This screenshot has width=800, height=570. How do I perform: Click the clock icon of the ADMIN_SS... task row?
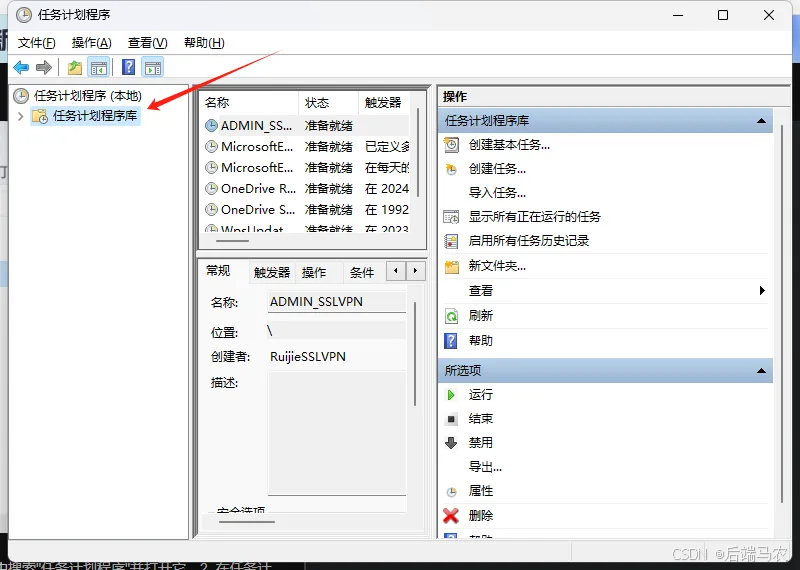click(x=211, y=126)
